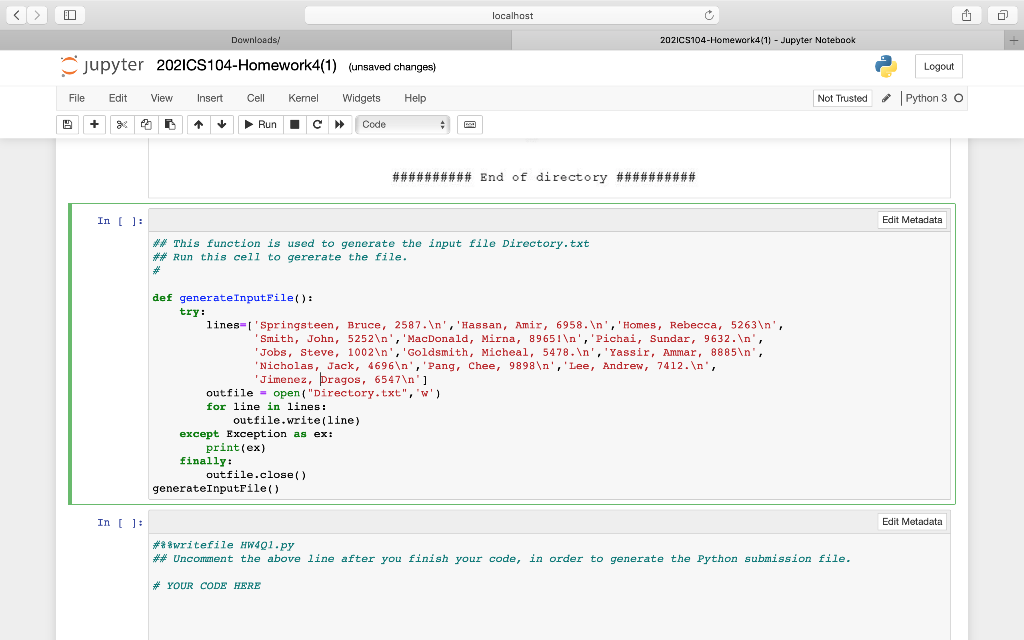Click the Logout button
1024x640 pixels.
(938, 66)
